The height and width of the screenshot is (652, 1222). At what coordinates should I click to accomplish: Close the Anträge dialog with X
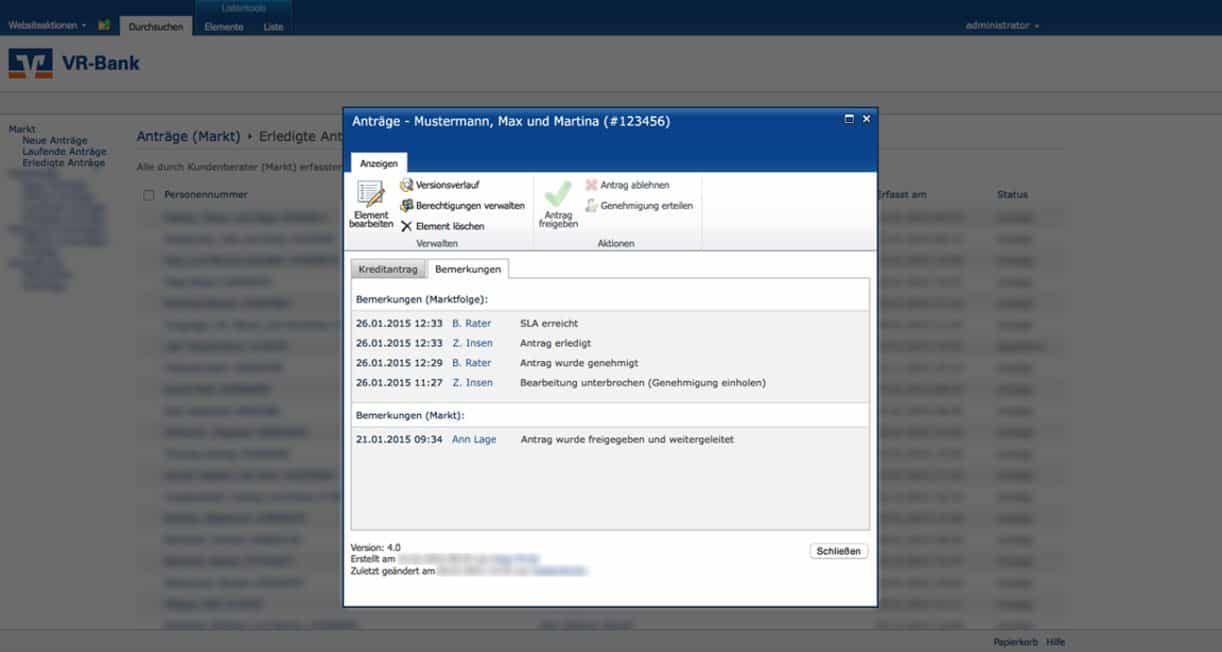866,119
